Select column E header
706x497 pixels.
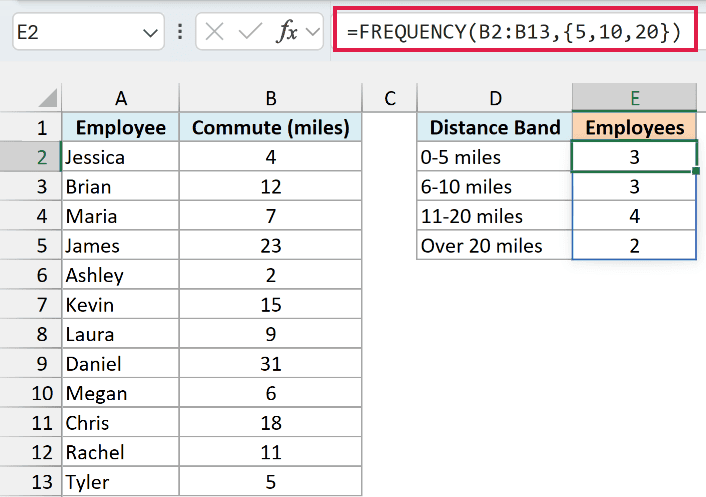click(634, 98)
